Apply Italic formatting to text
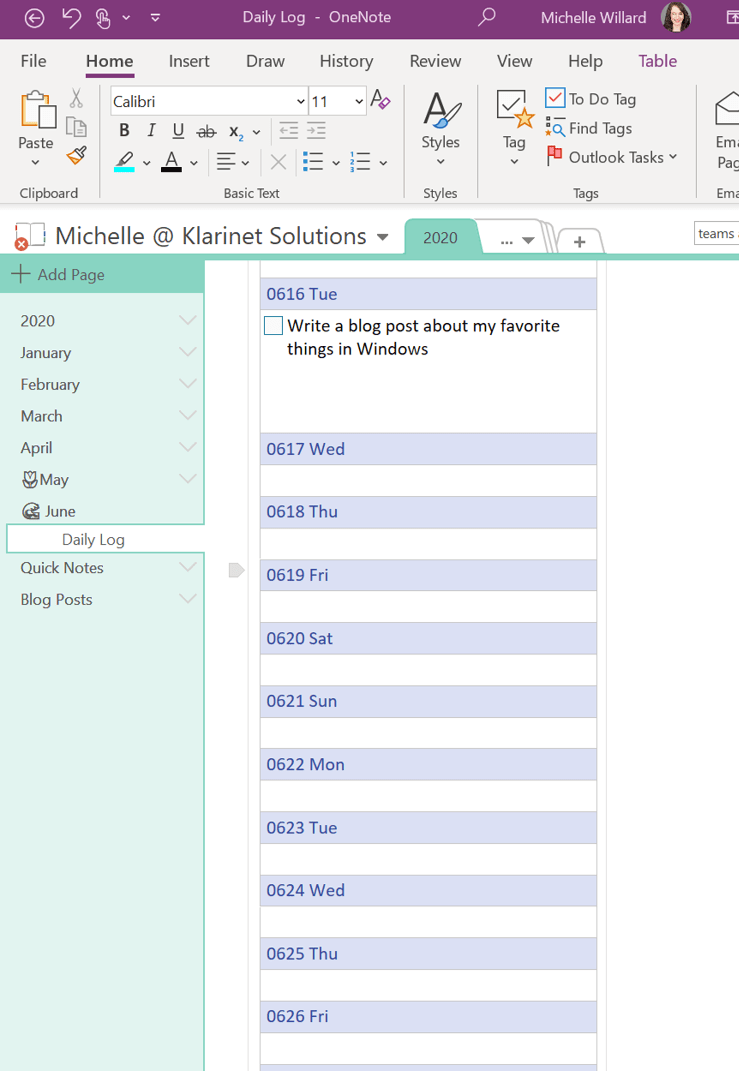This screenshot has width=739, height=1071. pos(151,131)
